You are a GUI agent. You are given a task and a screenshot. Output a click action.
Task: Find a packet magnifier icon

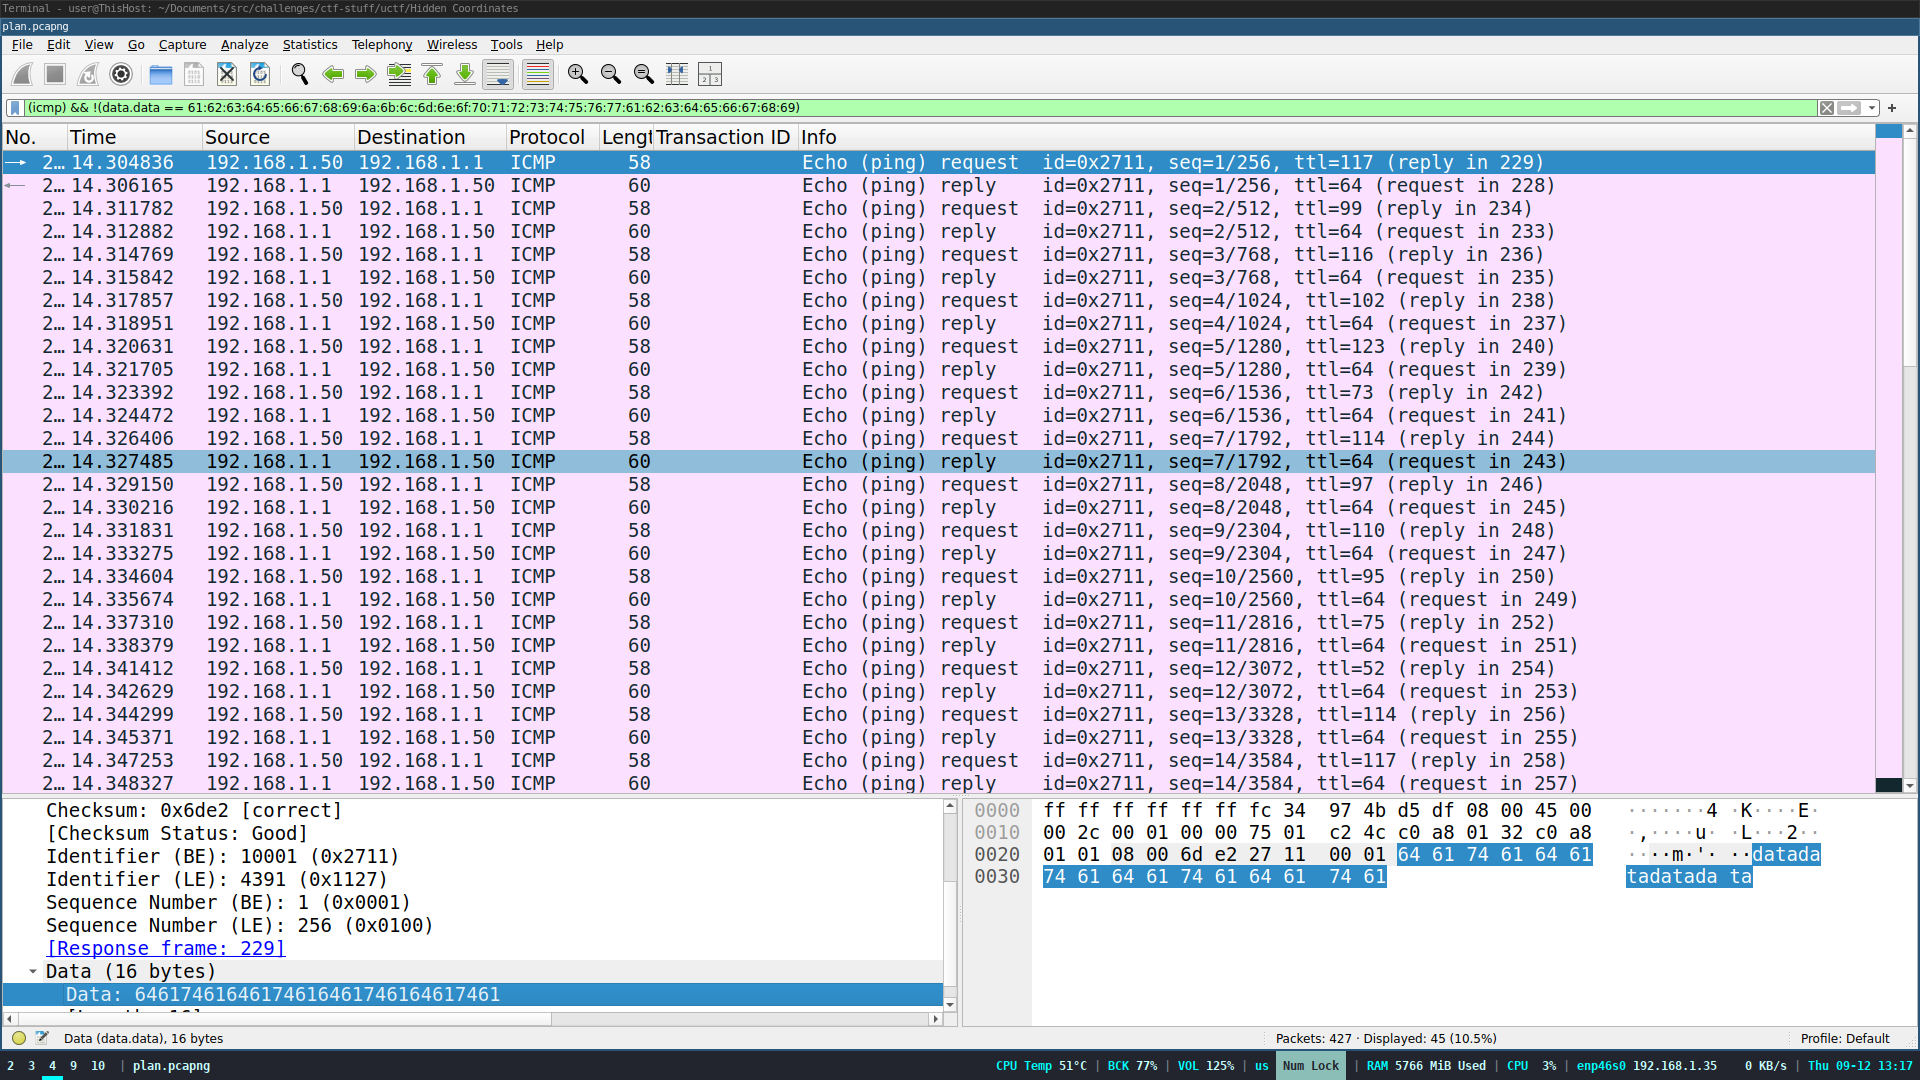click(299, 74)
